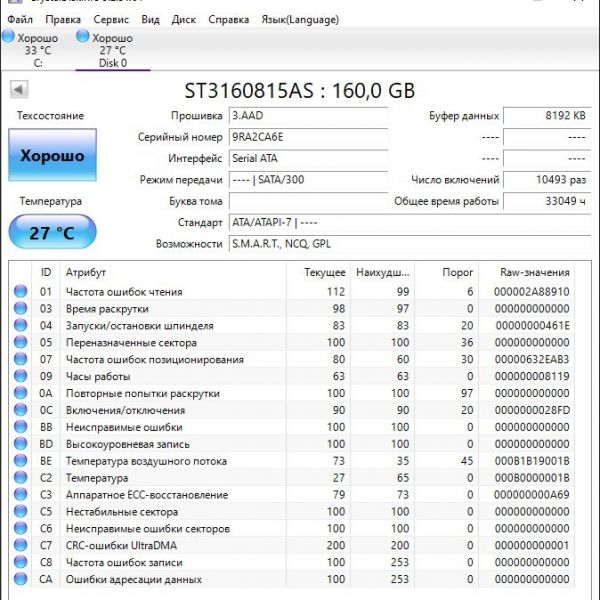The height and width of the screenshot is (600, 600).
Task: Select the Частота ошибок чтения attribute name
Action: click(124, 292)
